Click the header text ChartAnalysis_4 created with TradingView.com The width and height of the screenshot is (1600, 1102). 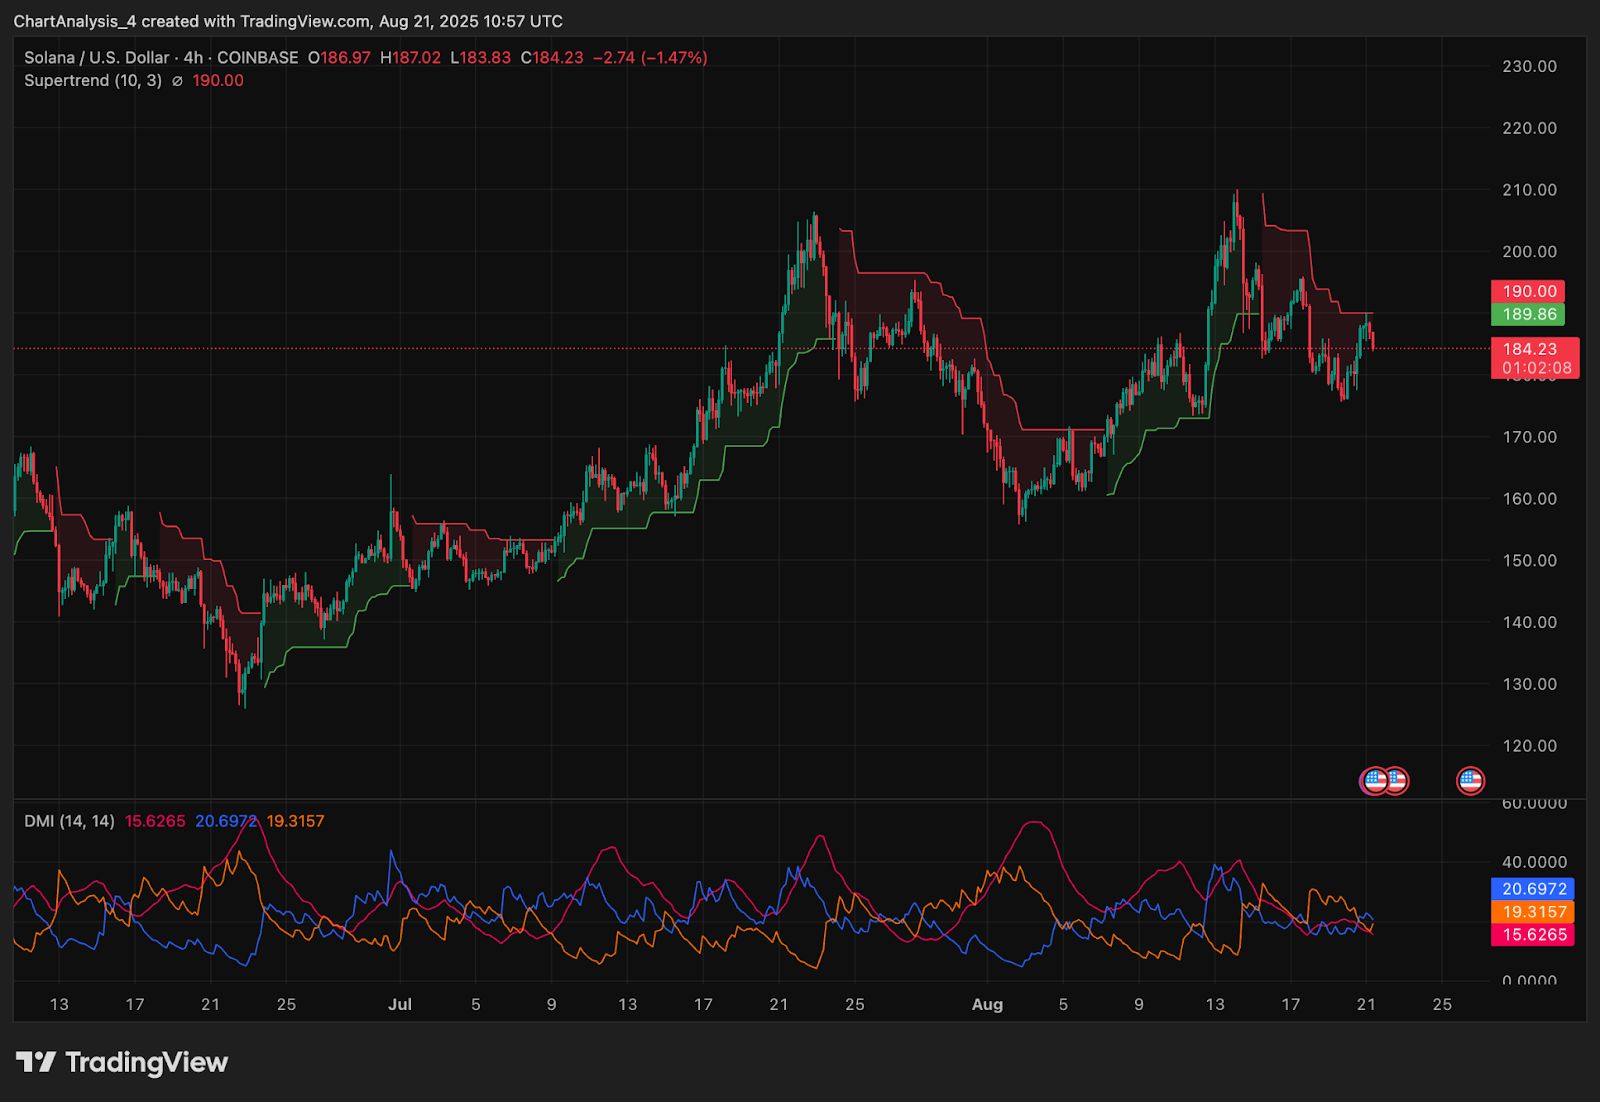[191, 21]
